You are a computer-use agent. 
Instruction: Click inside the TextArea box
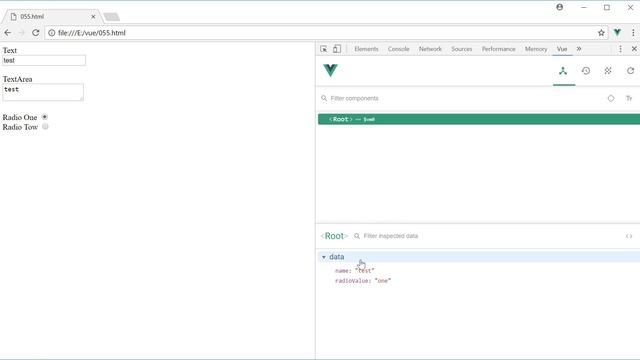[x=43, y=92]
